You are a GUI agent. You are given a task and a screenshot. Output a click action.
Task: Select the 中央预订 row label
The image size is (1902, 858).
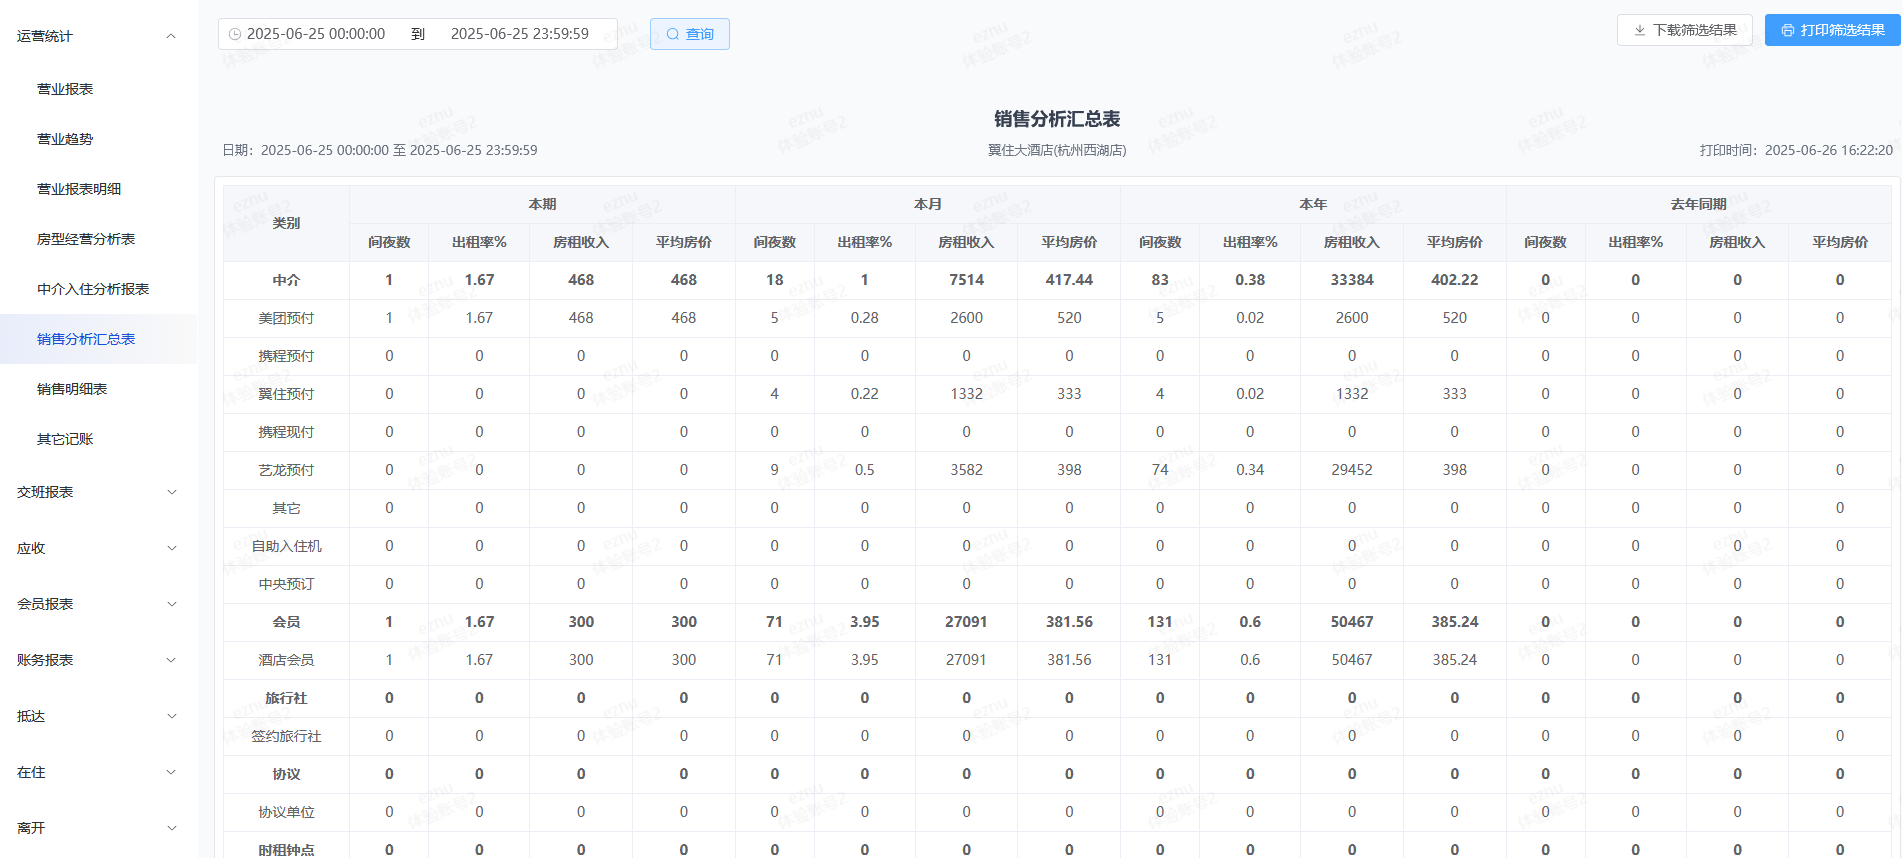click(x=286, y=584)
